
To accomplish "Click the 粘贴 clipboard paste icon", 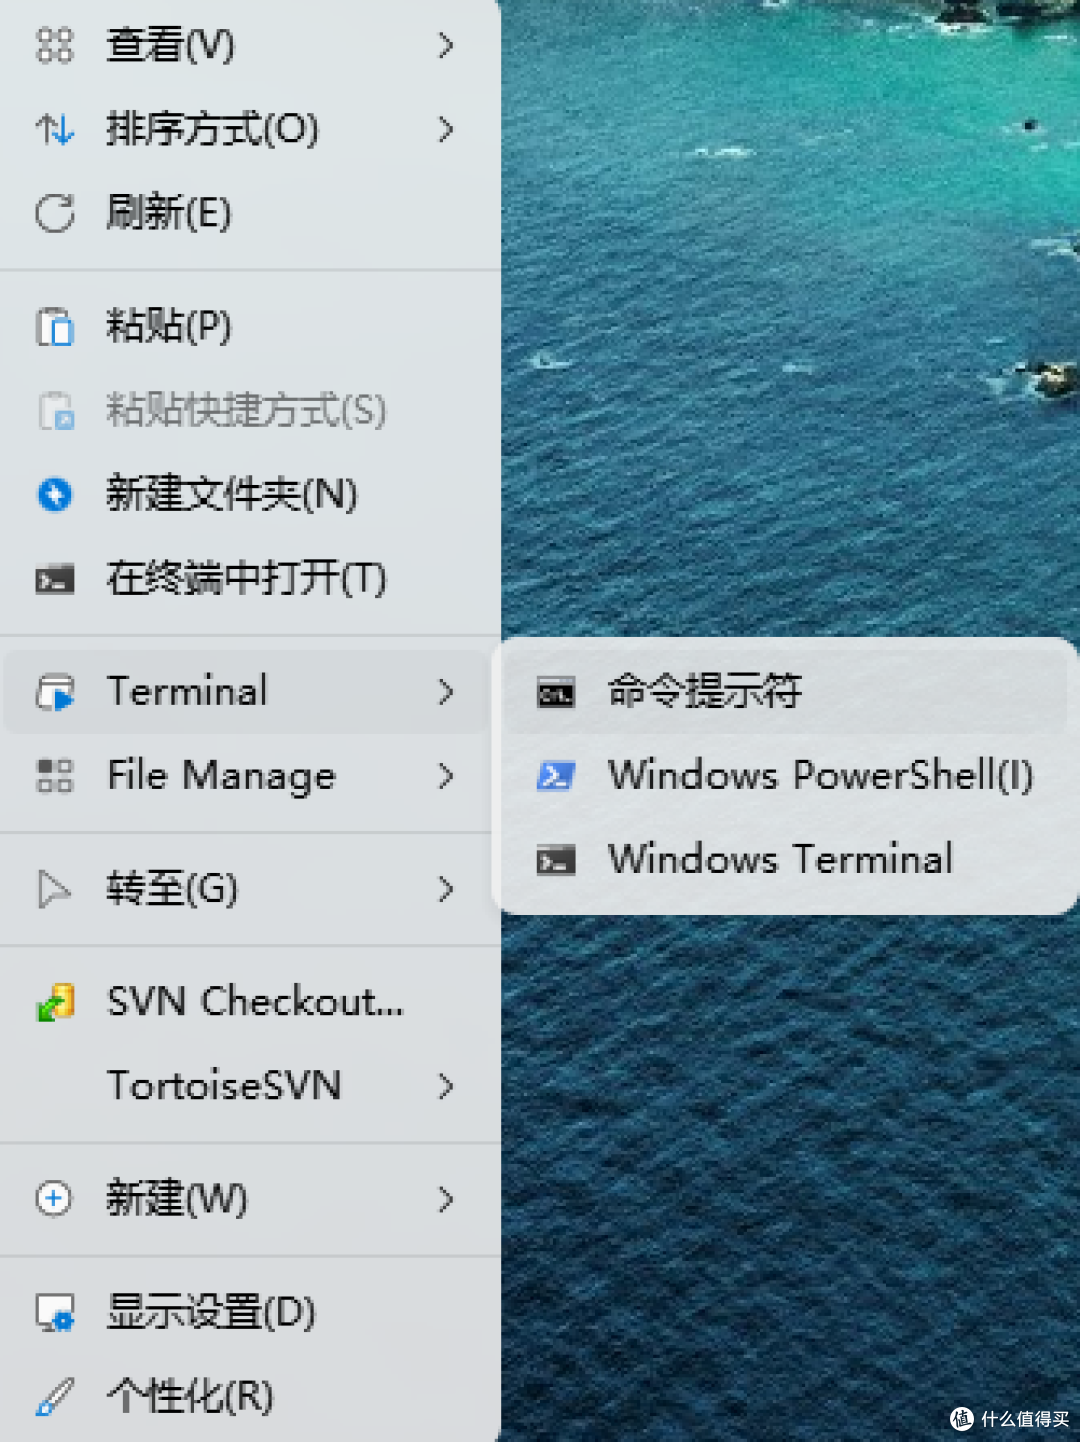I will tap(55, 327).
